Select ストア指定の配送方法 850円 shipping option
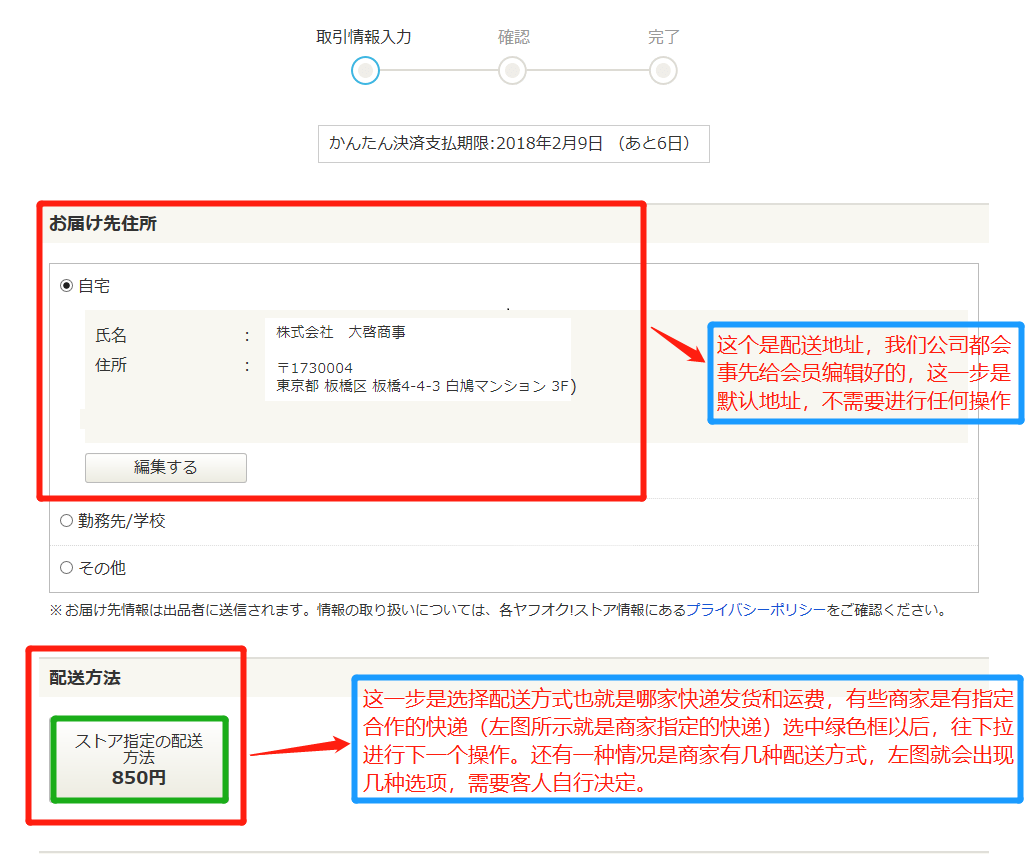The height and width of the screenshot is (854, 1028). click(x=139, y=759)
